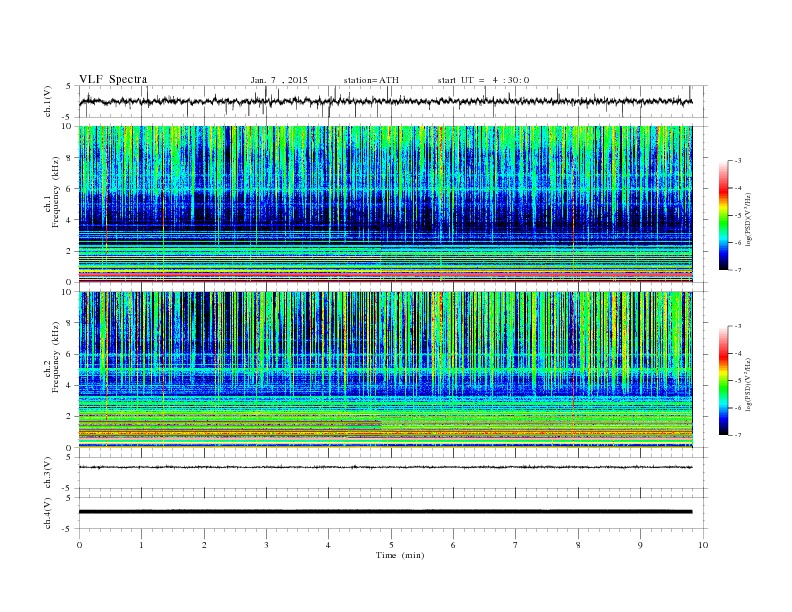Click the 'VLF Spectra' title text

[x=113, y=79]
